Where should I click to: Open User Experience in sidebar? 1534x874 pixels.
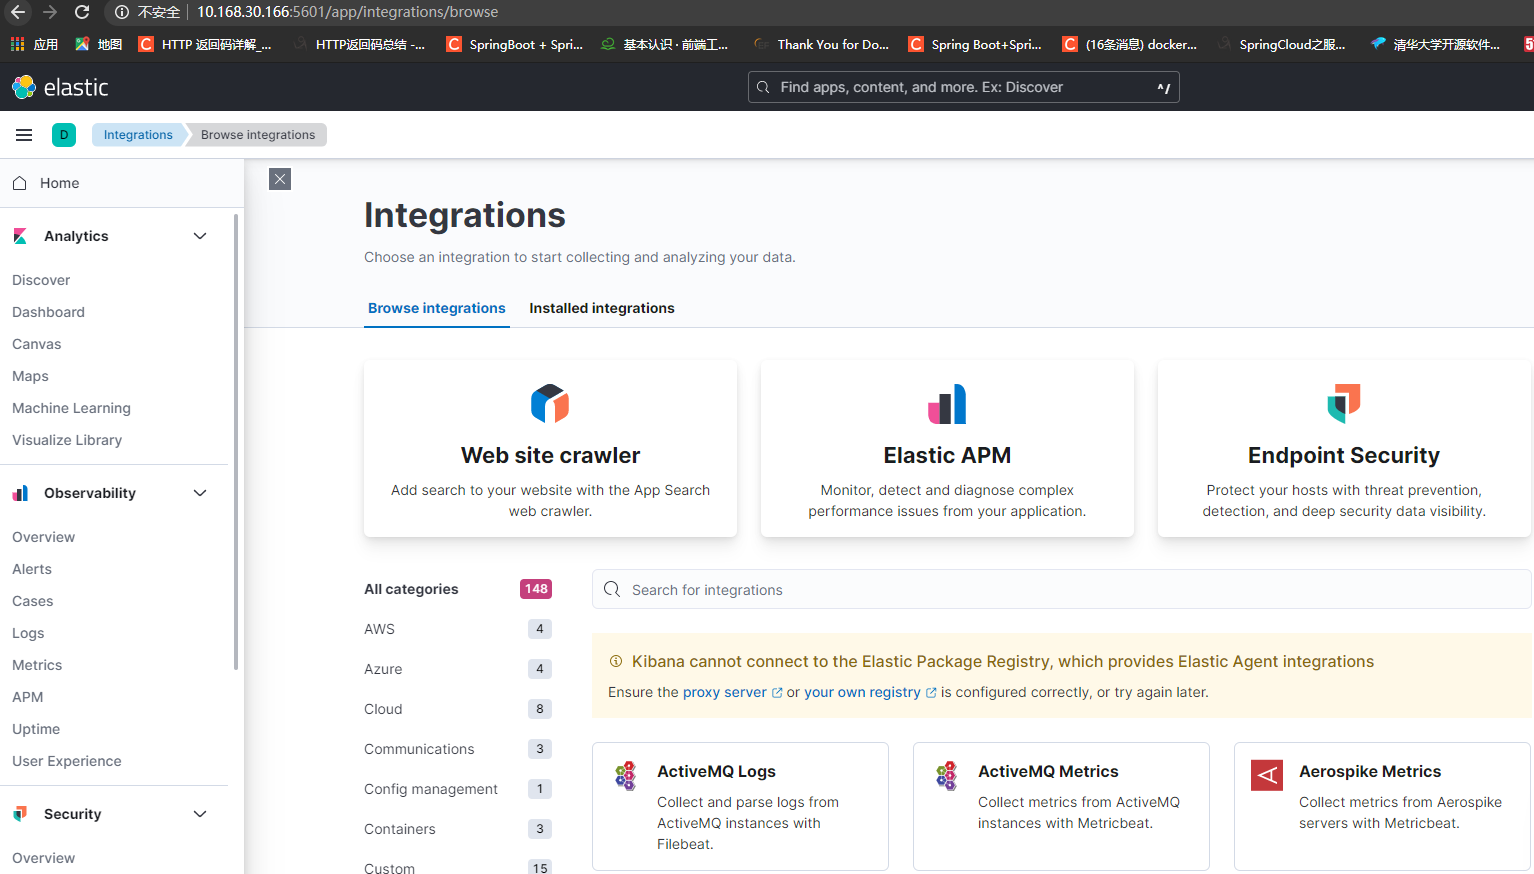point(67,761)
